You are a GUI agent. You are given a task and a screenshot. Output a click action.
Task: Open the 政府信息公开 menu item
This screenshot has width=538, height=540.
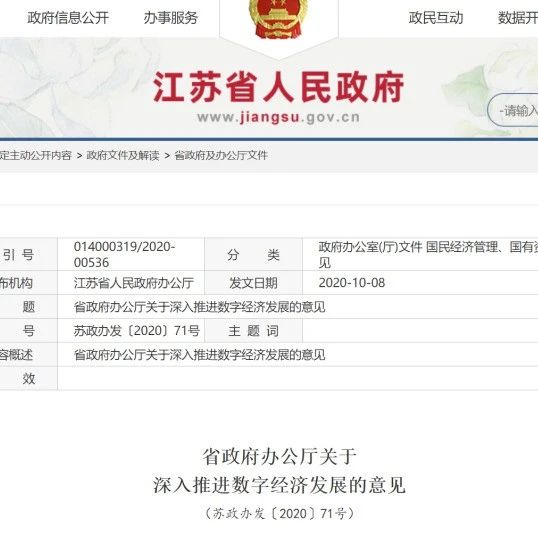(x=68, y=18)
